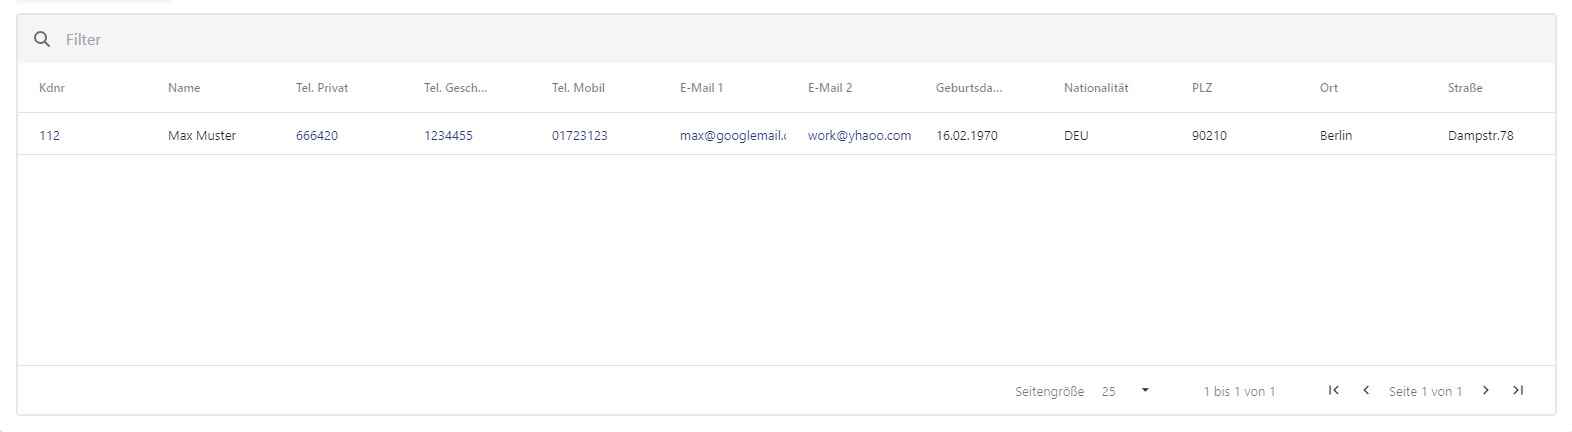
Task: Click mobile number 01723123
Action: pyautogui.click(x=580, y=135)
